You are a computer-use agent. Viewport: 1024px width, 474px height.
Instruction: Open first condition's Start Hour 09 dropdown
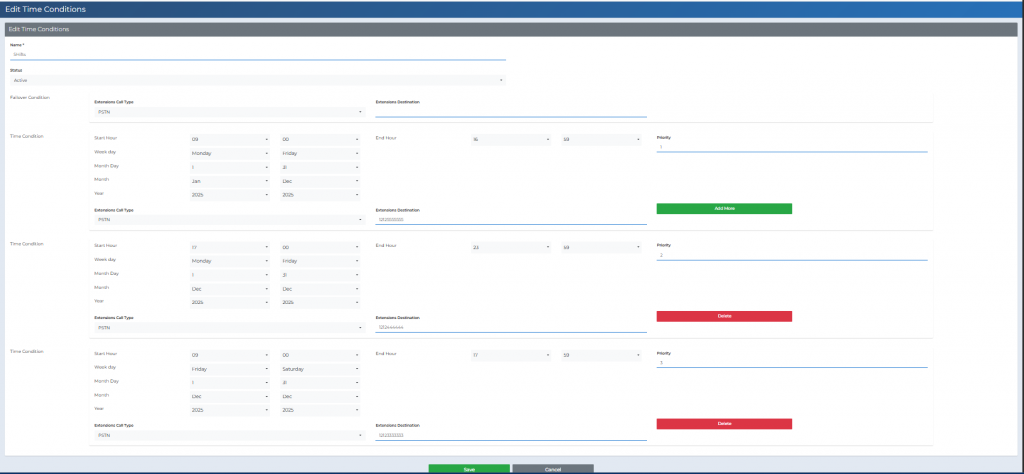[230, 139]
